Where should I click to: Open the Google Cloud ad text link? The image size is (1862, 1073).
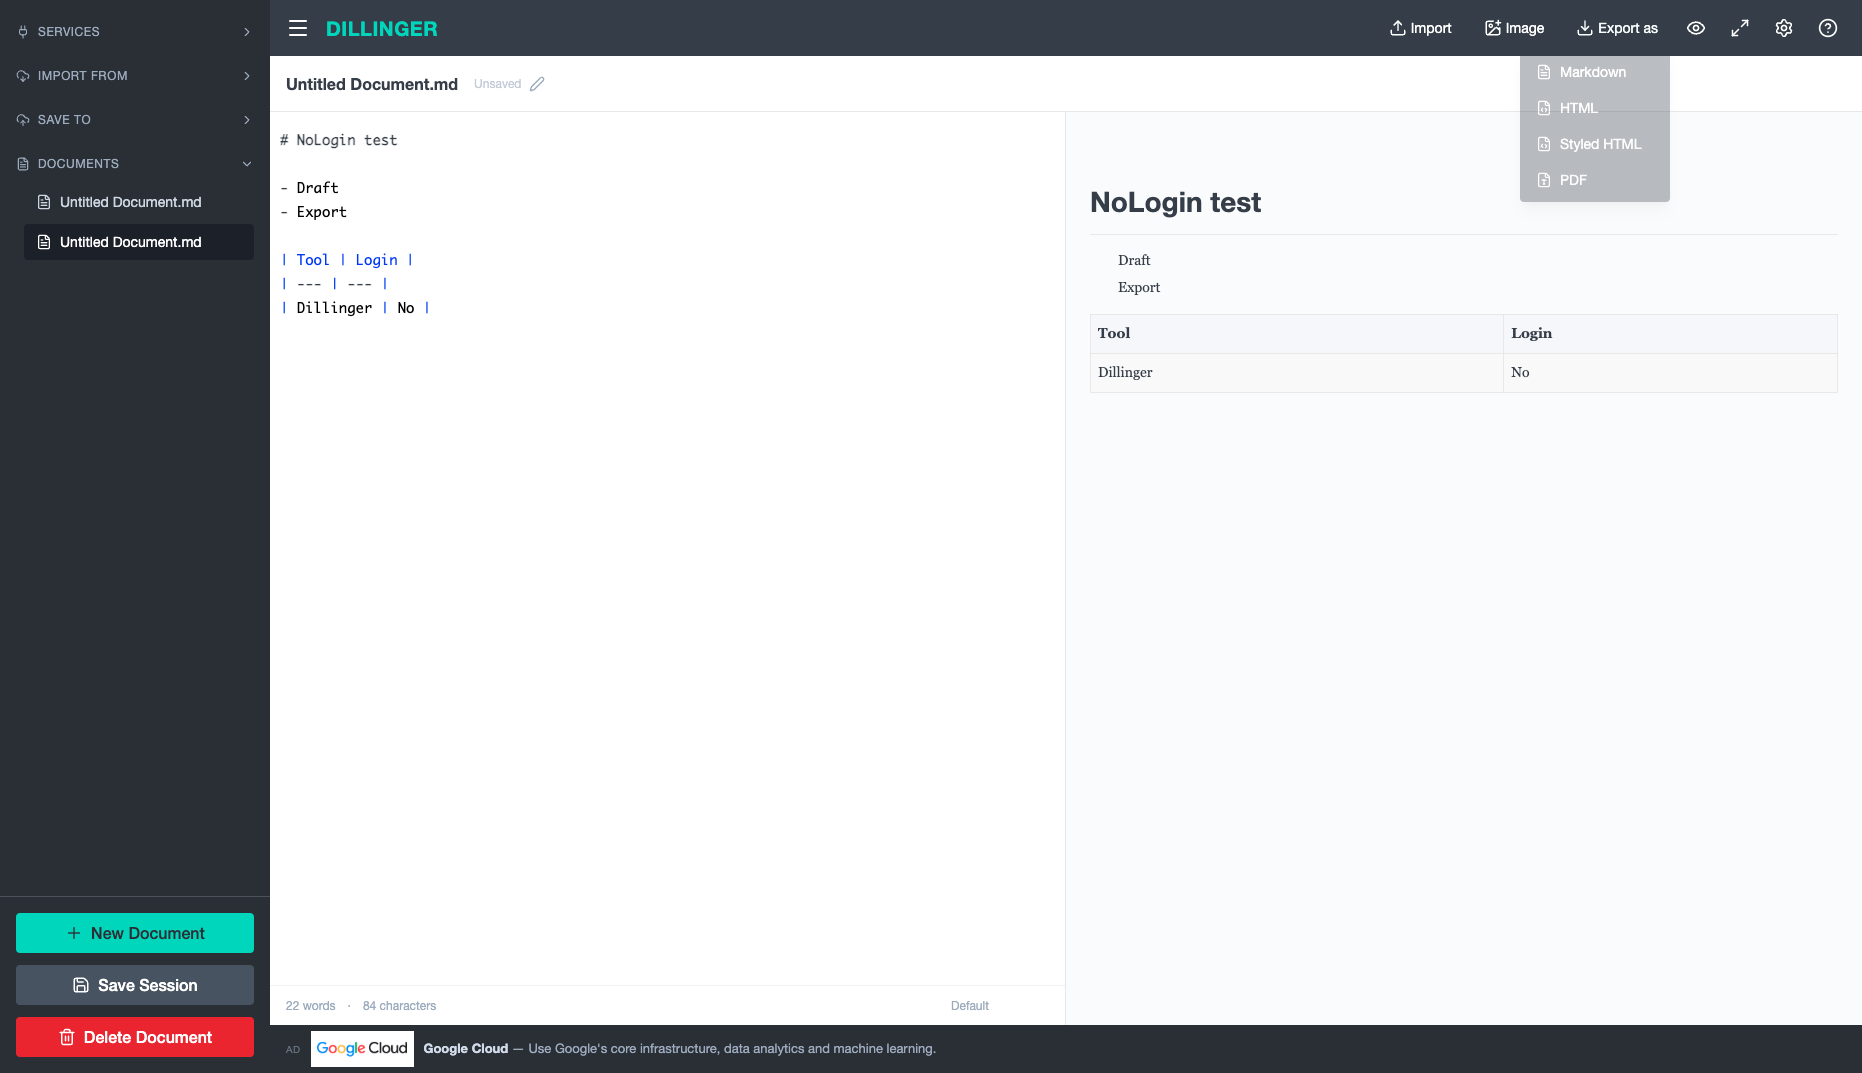click(680, 1049)
